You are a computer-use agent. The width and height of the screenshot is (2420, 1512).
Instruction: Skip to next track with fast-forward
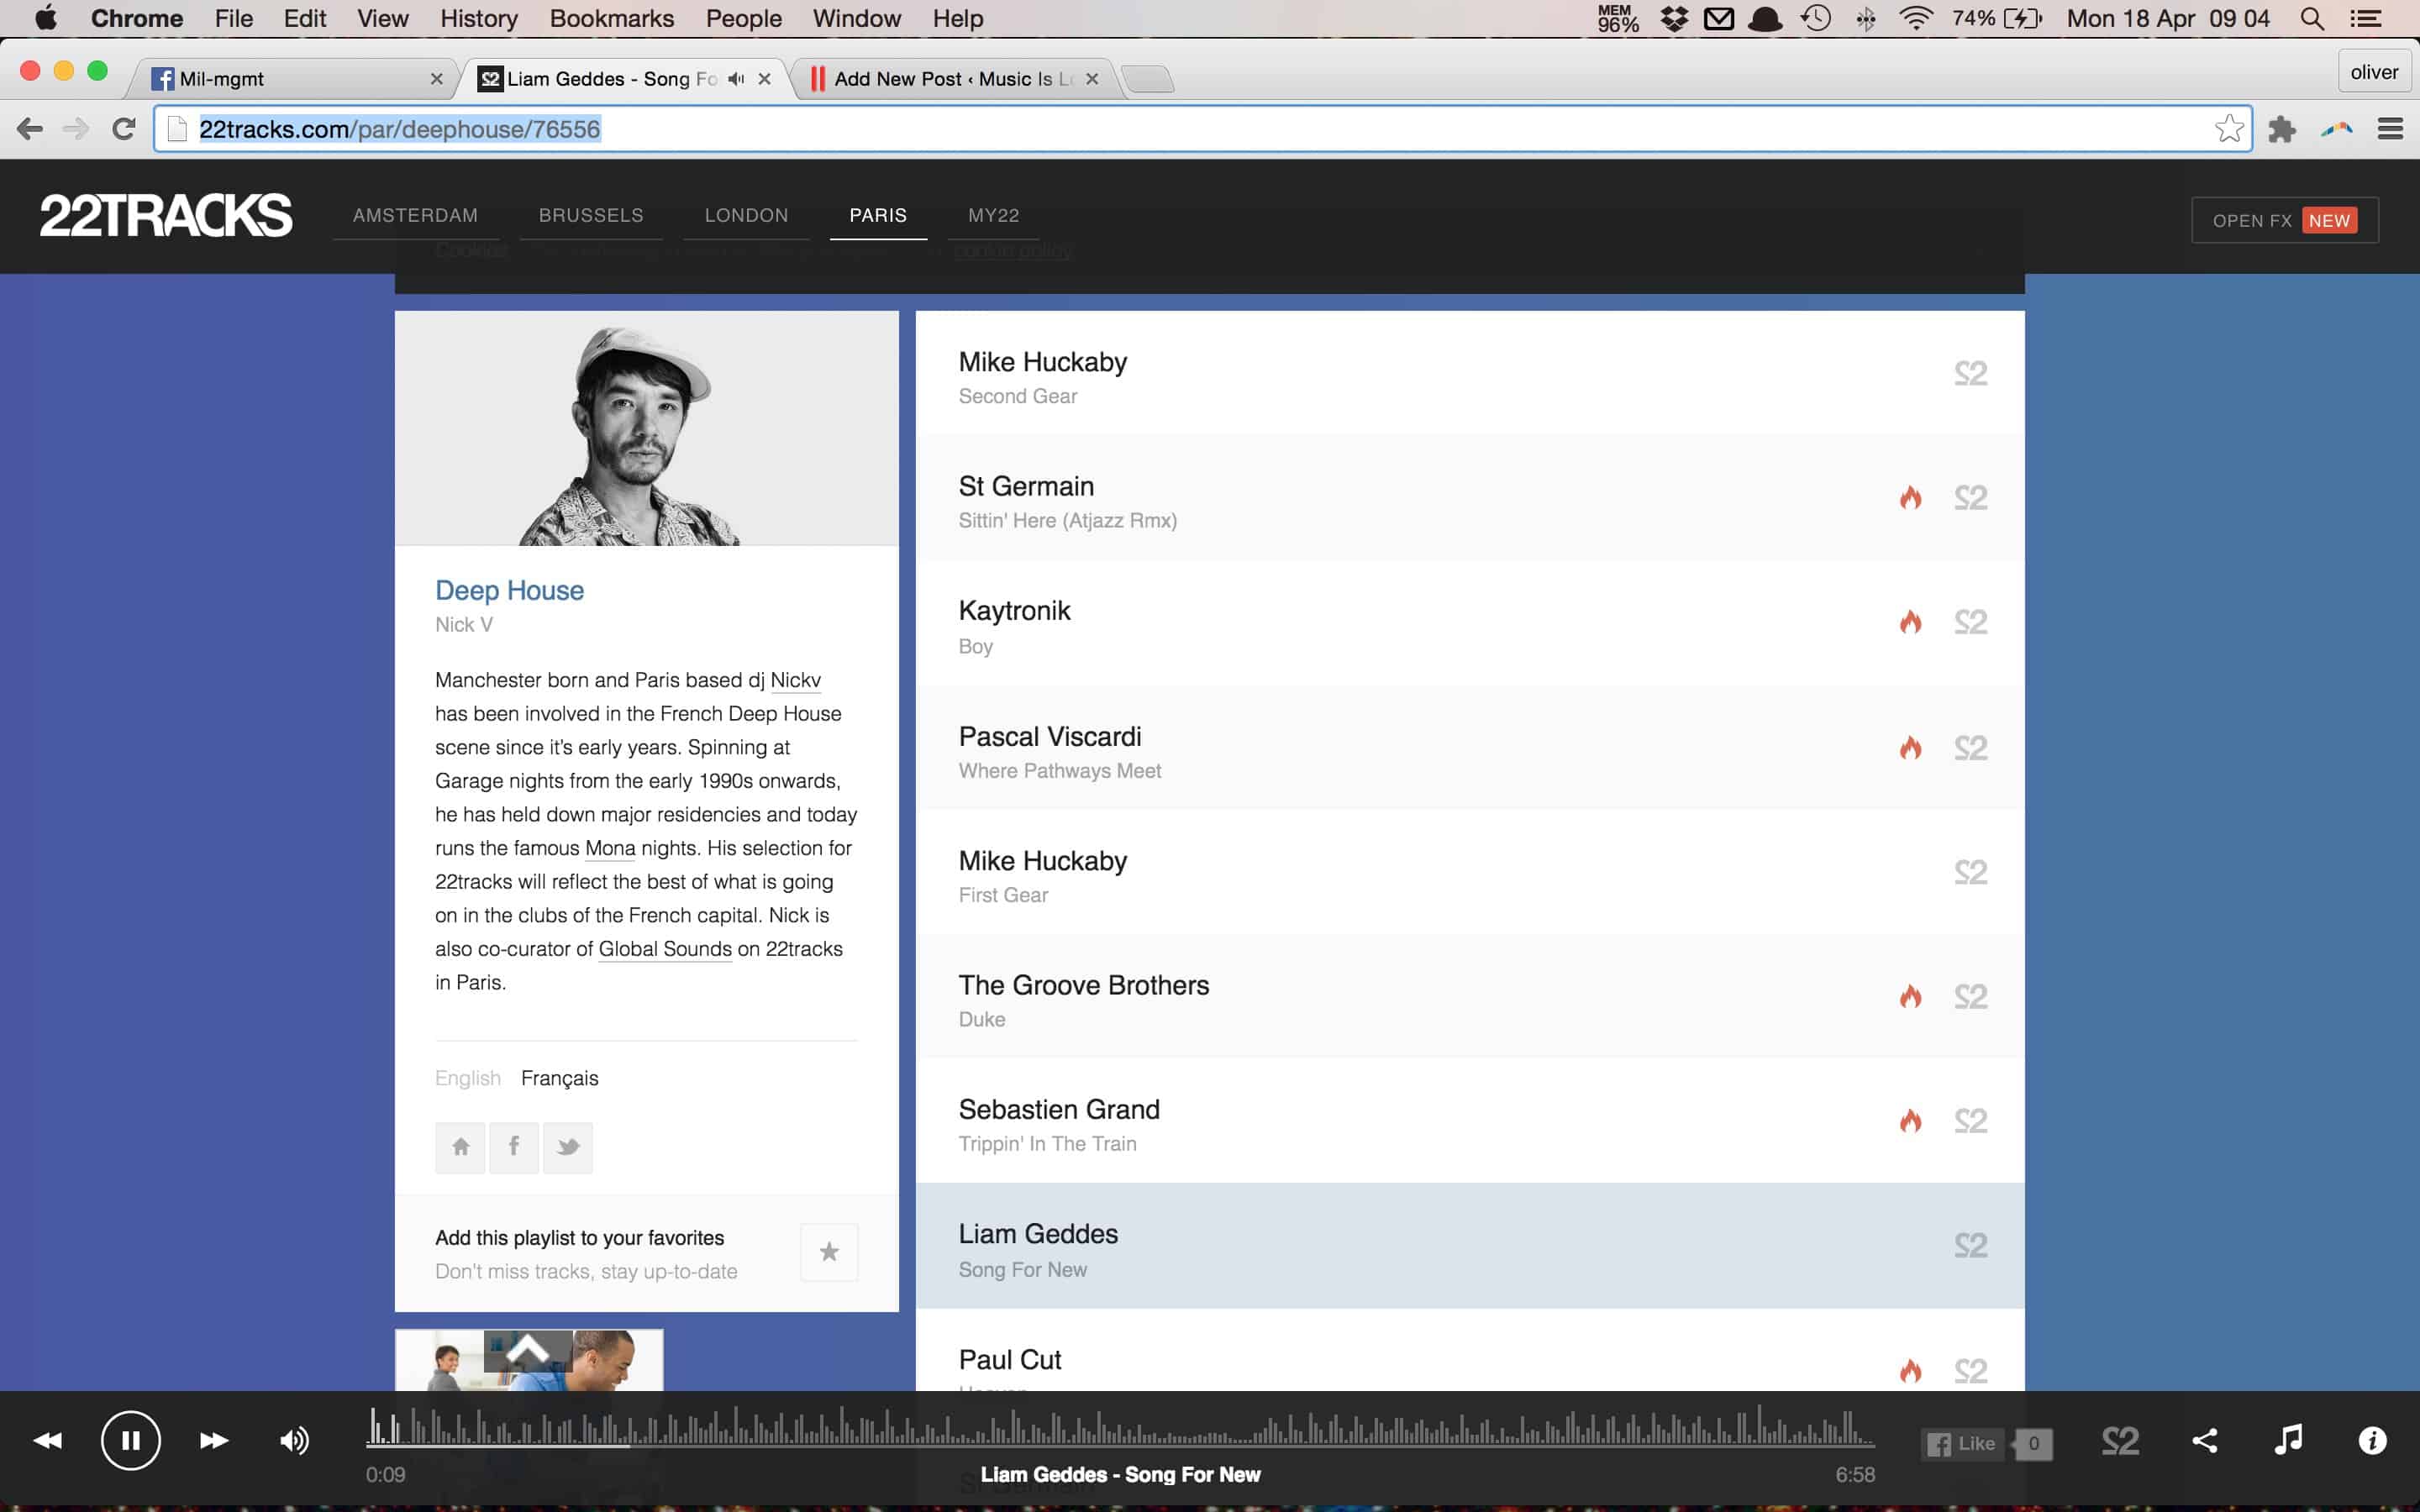click(x=214, y=1440)
